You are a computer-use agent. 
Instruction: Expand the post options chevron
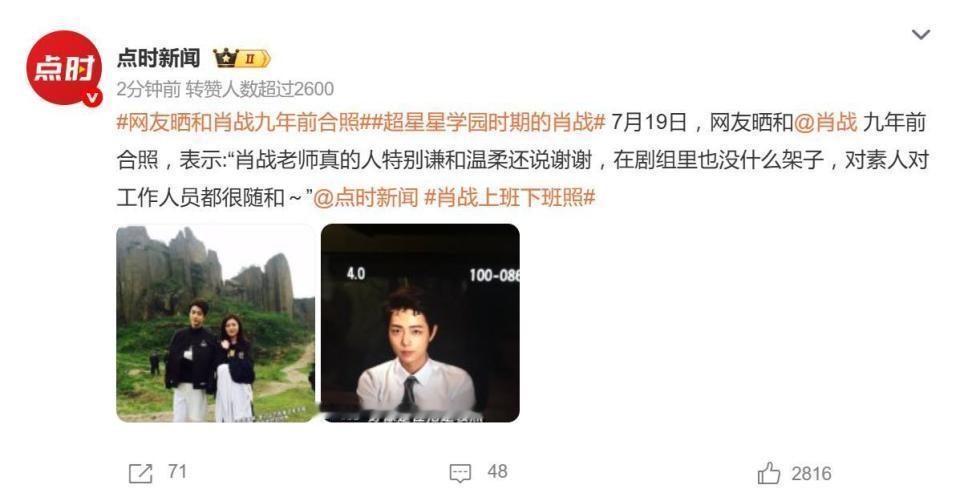(x=921, y=34)
